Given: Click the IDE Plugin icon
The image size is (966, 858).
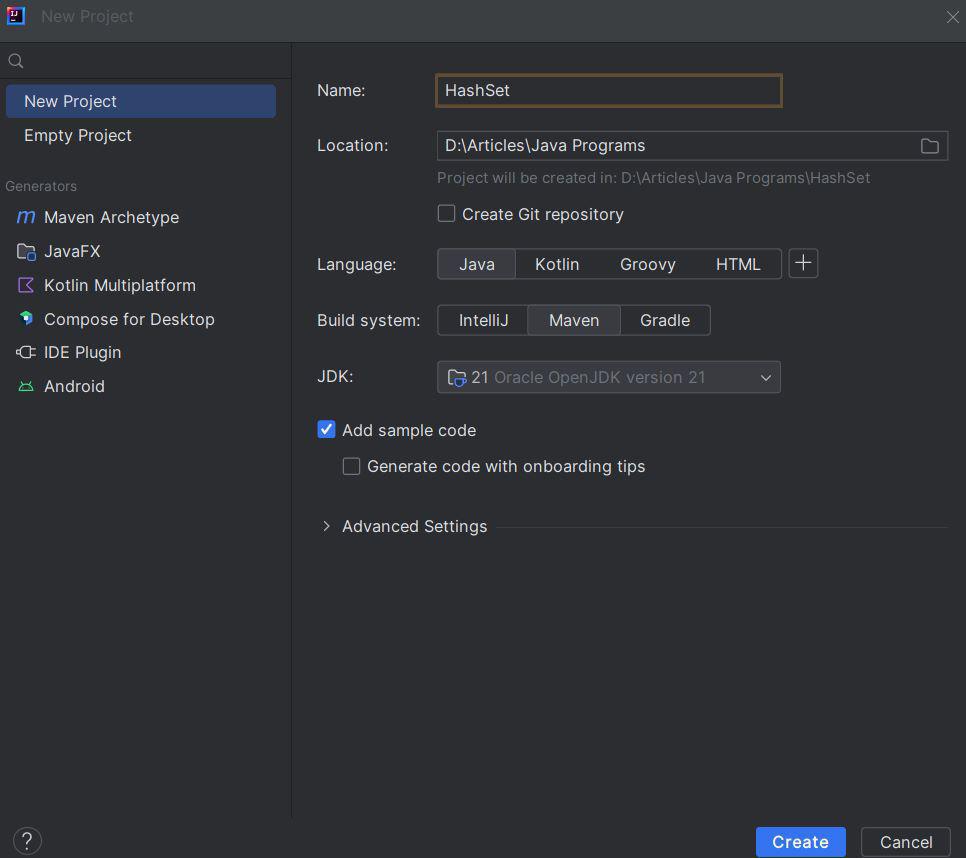Looking at the screenshot, I should tap(26, 352).
